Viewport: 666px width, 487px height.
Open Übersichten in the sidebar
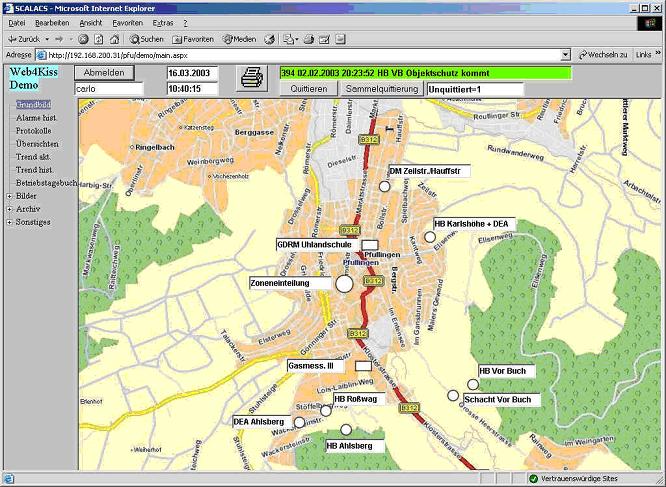37,144
